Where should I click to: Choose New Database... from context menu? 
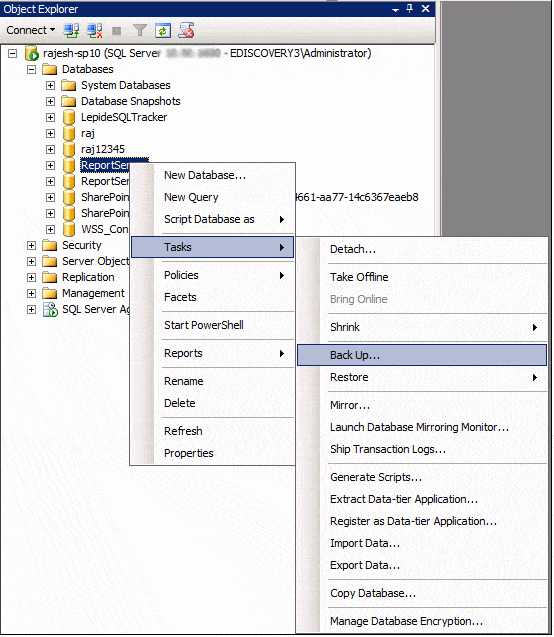[x=212, y=175]
